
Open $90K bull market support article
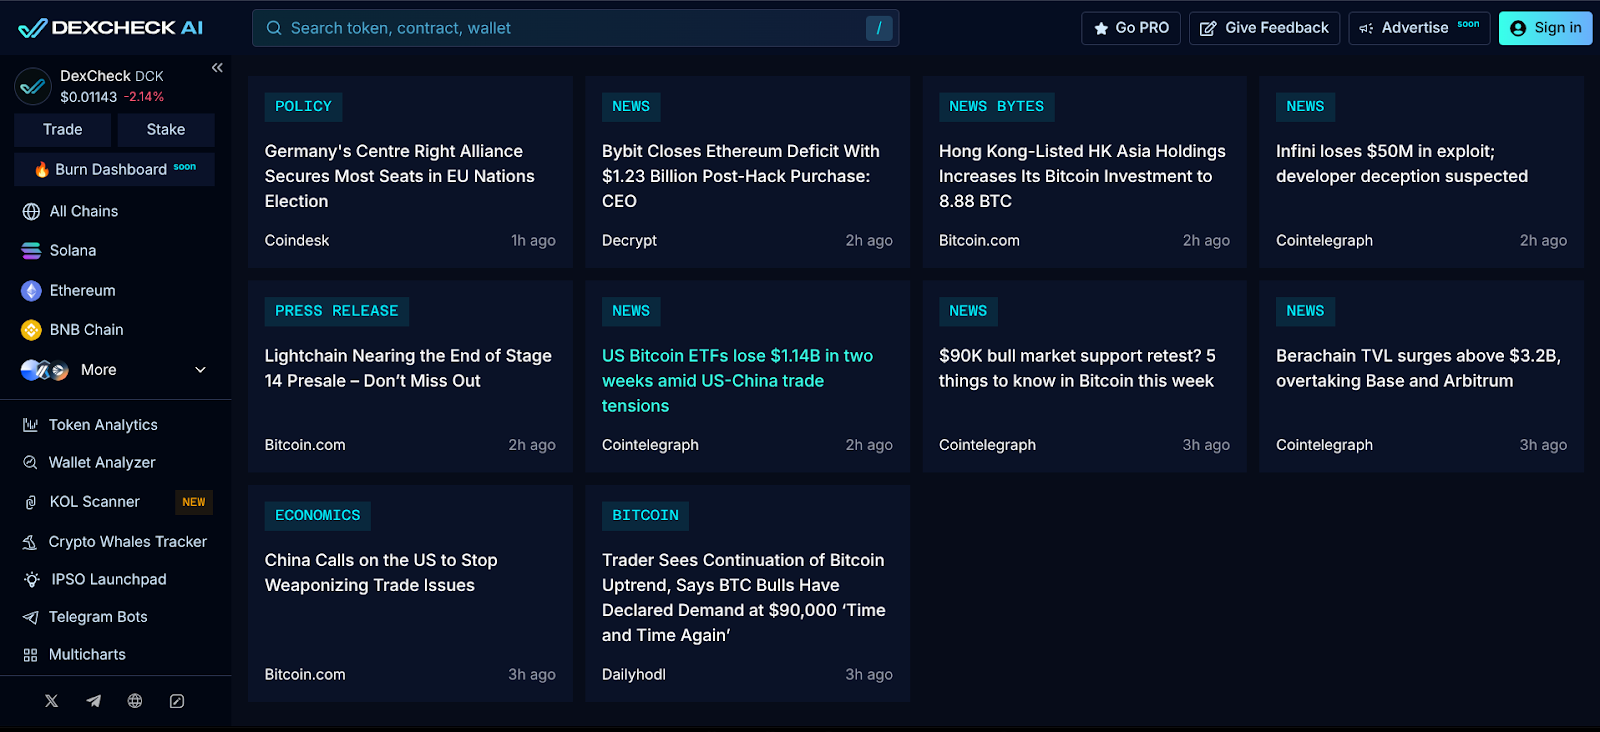click(x=1077, y=368)
